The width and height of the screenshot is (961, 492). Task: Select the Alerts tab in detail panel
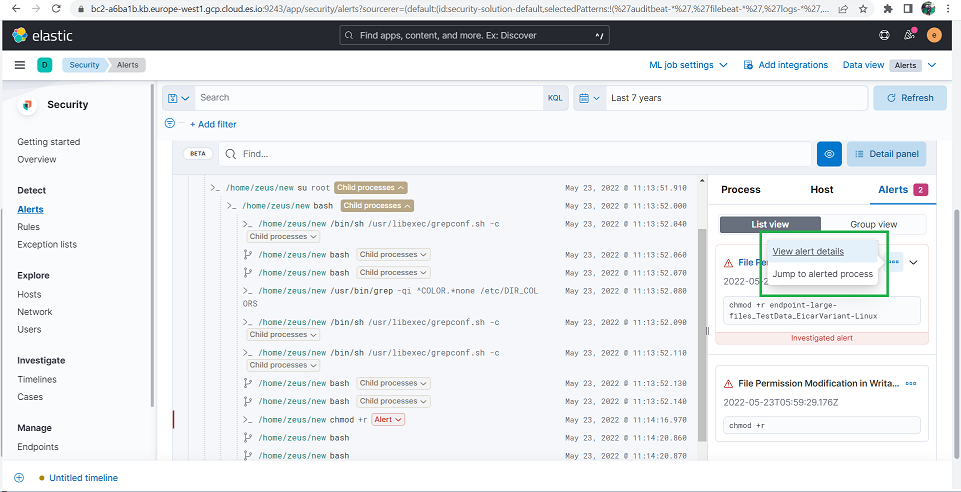click(x=903, y=190)
